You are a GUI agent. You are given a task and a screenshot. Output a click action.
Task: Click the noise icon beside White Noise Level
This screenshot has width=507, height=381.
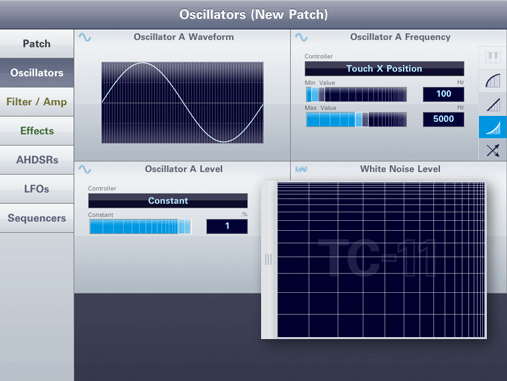pyautogui.click(x=301, y=169)
